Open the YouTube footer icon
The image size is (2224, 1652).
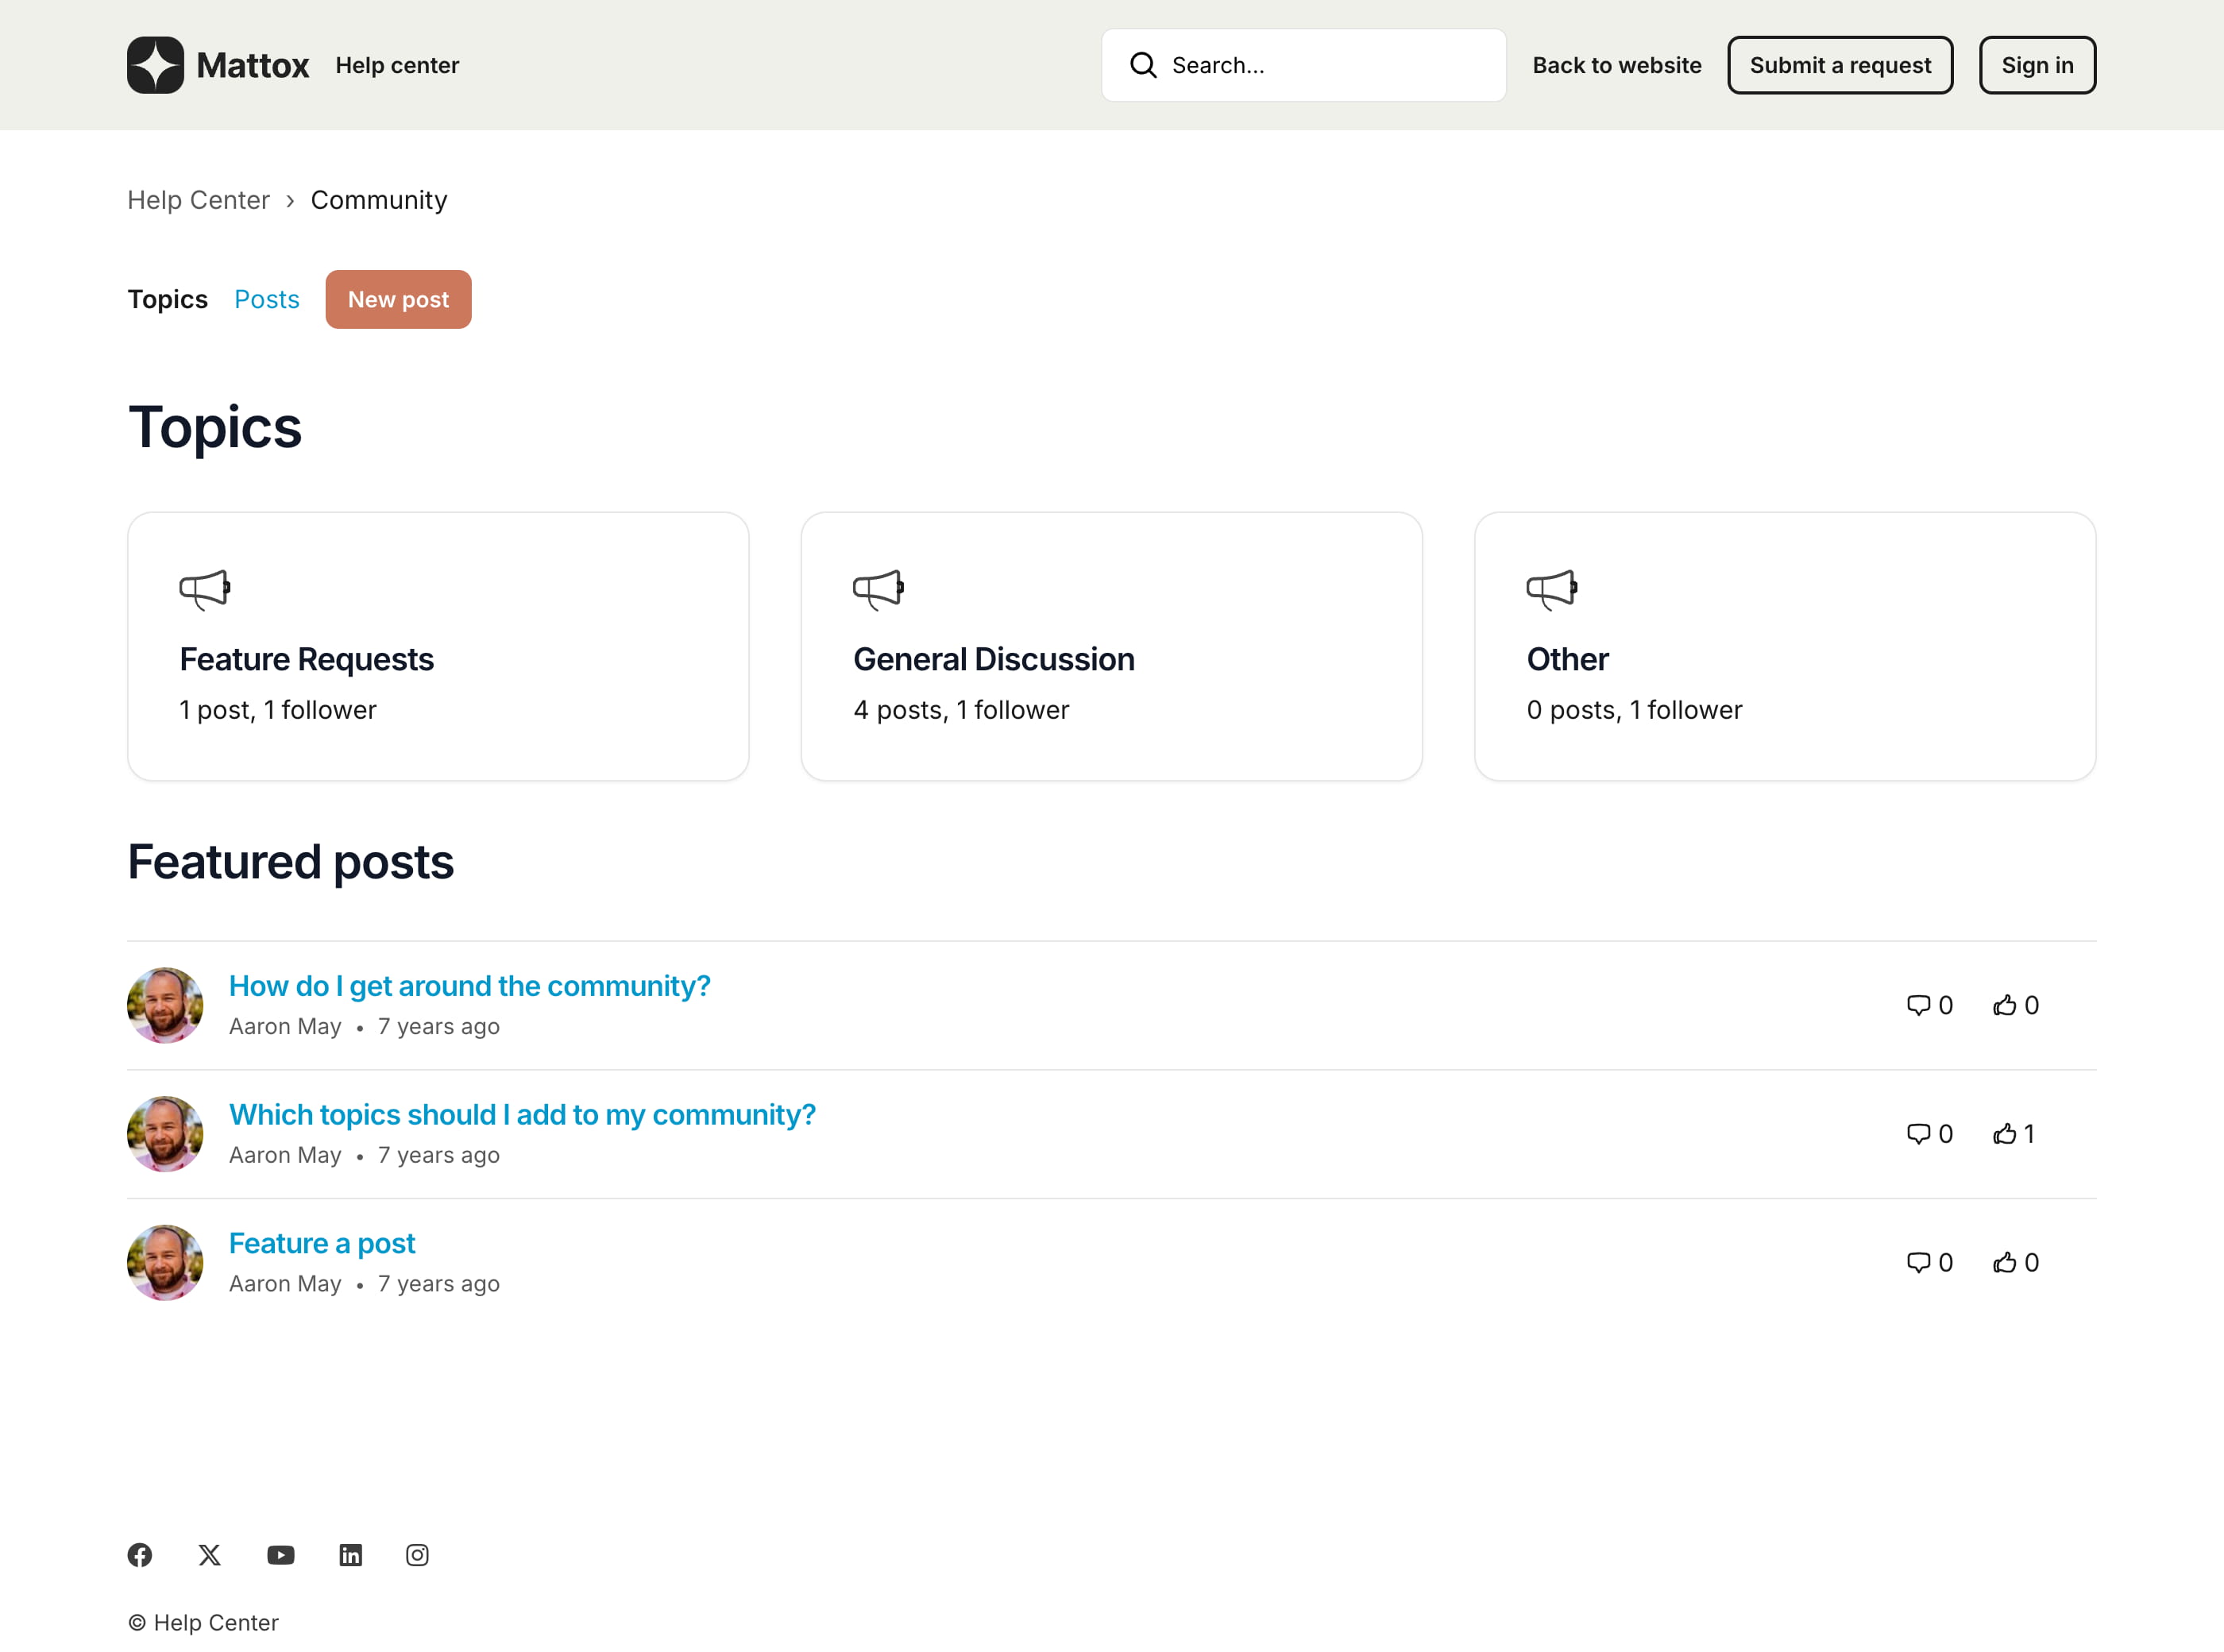(281, 1555)
